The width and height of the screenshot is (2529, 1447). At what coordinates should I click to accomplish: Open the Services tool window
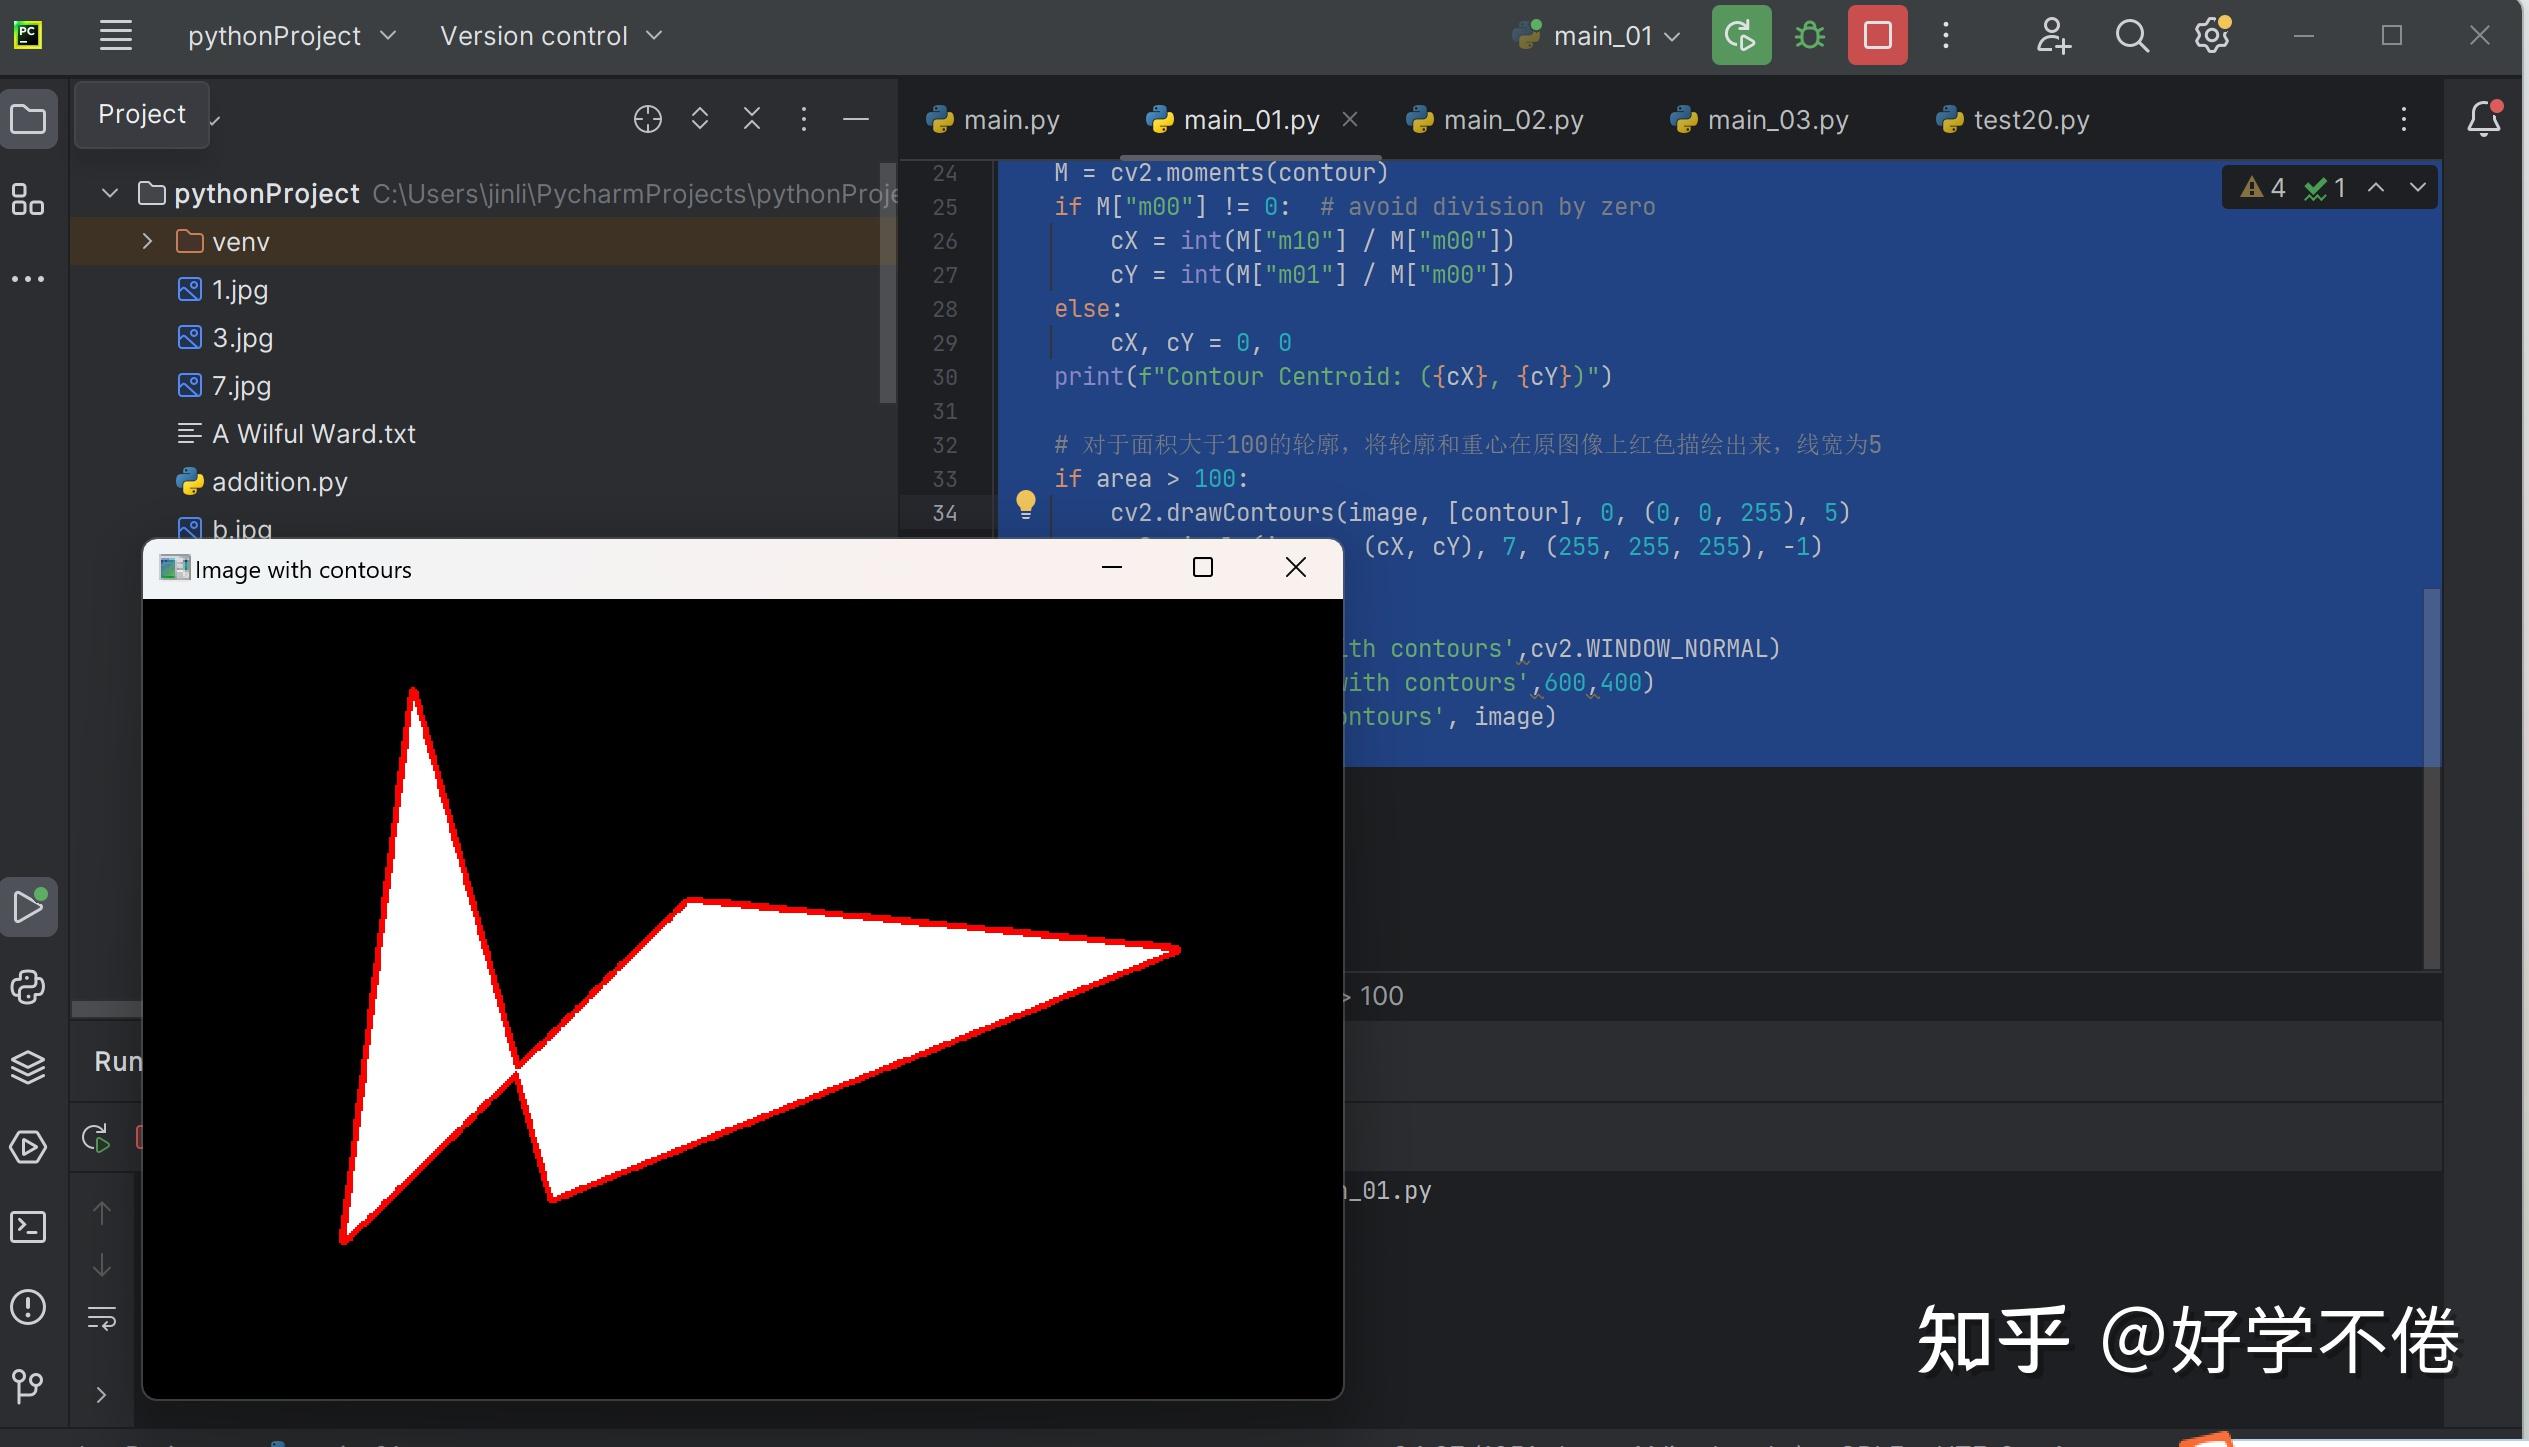(28, 1147)
